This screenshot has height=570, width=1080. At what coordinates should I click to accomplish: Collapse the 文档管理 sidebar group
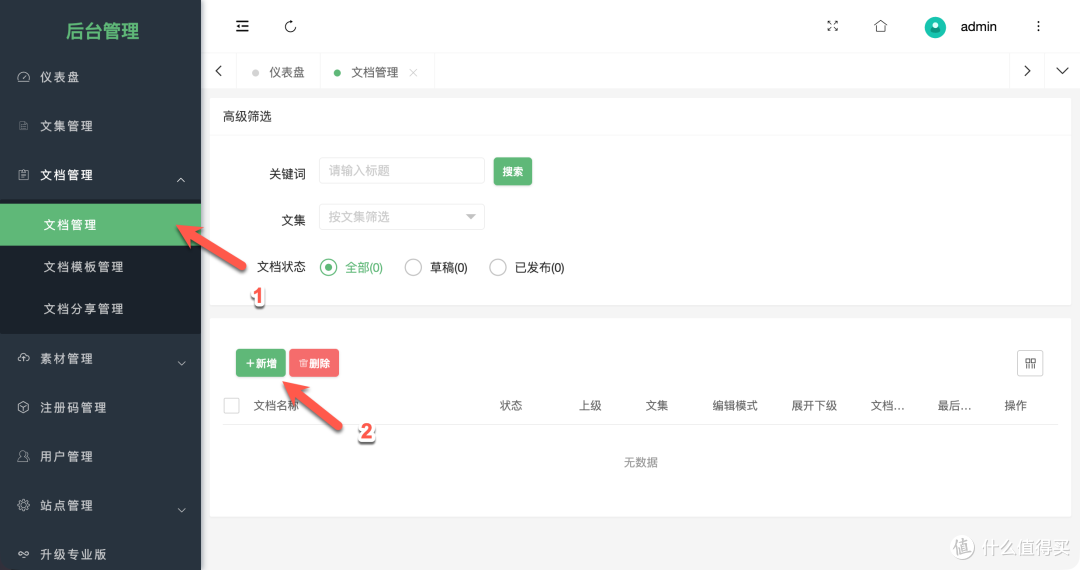point(180,180)
